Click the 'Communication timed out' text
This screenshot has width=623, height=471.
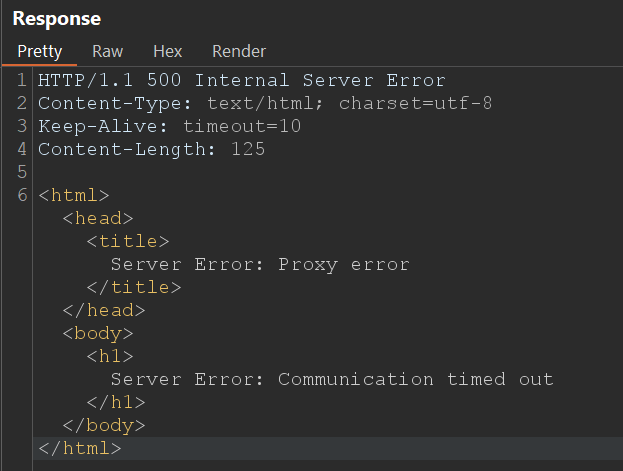415,379
